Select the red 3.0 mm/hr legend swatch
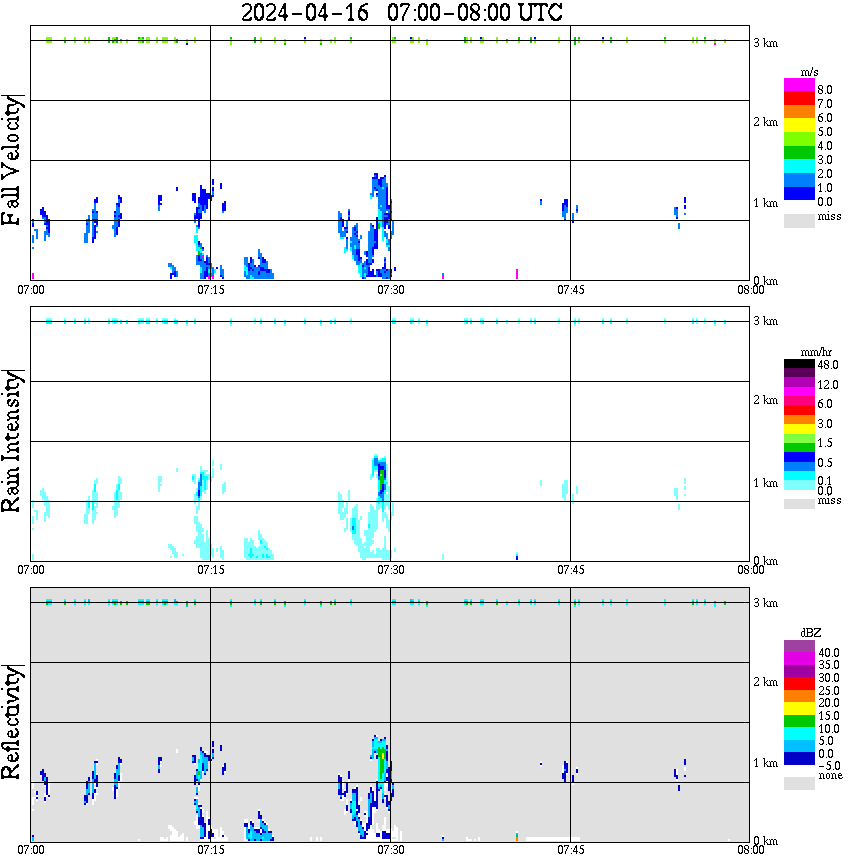The height and width of the screenshot is (868, 850). pos(799,410)
